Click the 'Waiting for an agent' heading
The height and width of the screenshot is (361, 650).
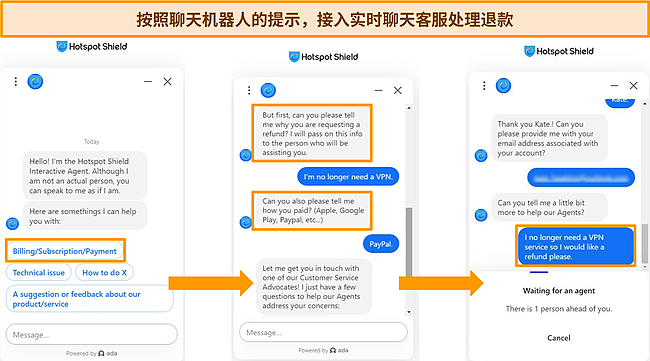[559, 291]
